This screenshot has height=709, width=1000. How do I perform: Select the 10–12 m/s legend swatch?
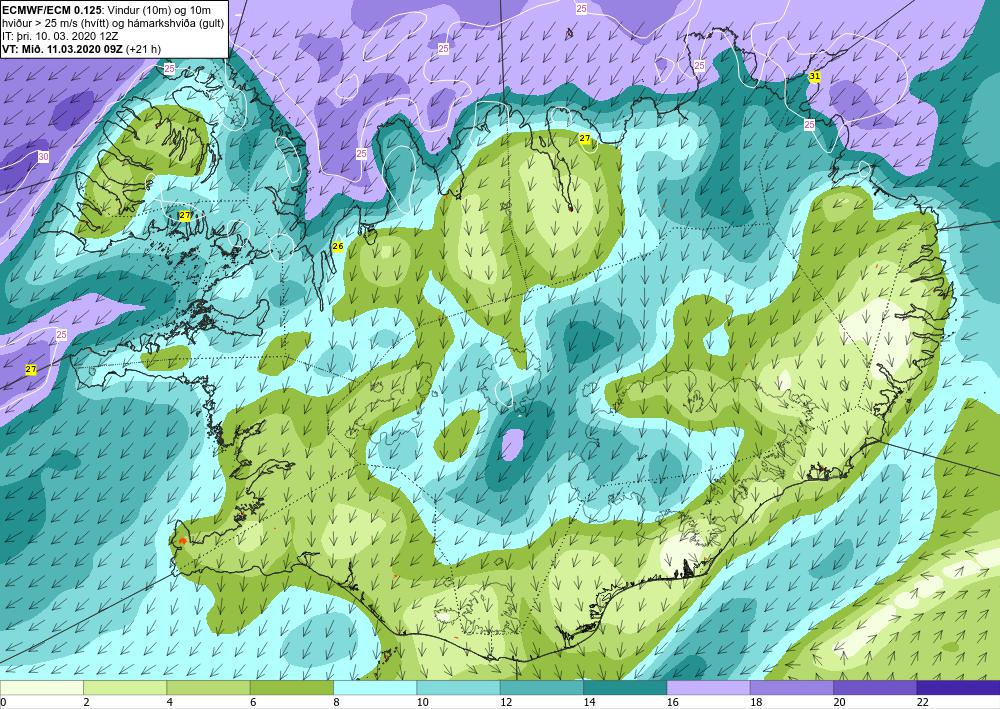coord(459,687)
